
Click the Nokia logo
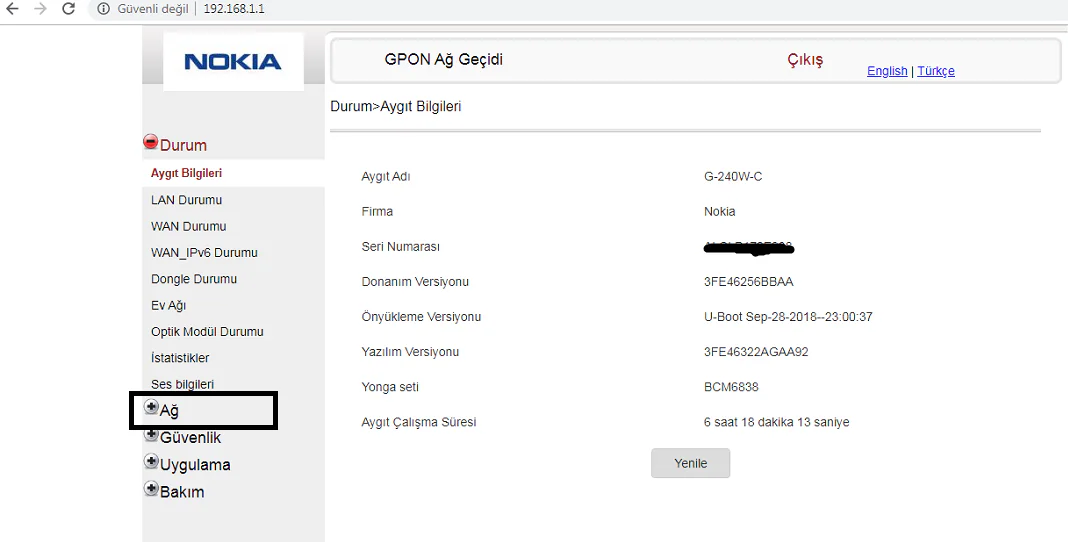(233, 62)
